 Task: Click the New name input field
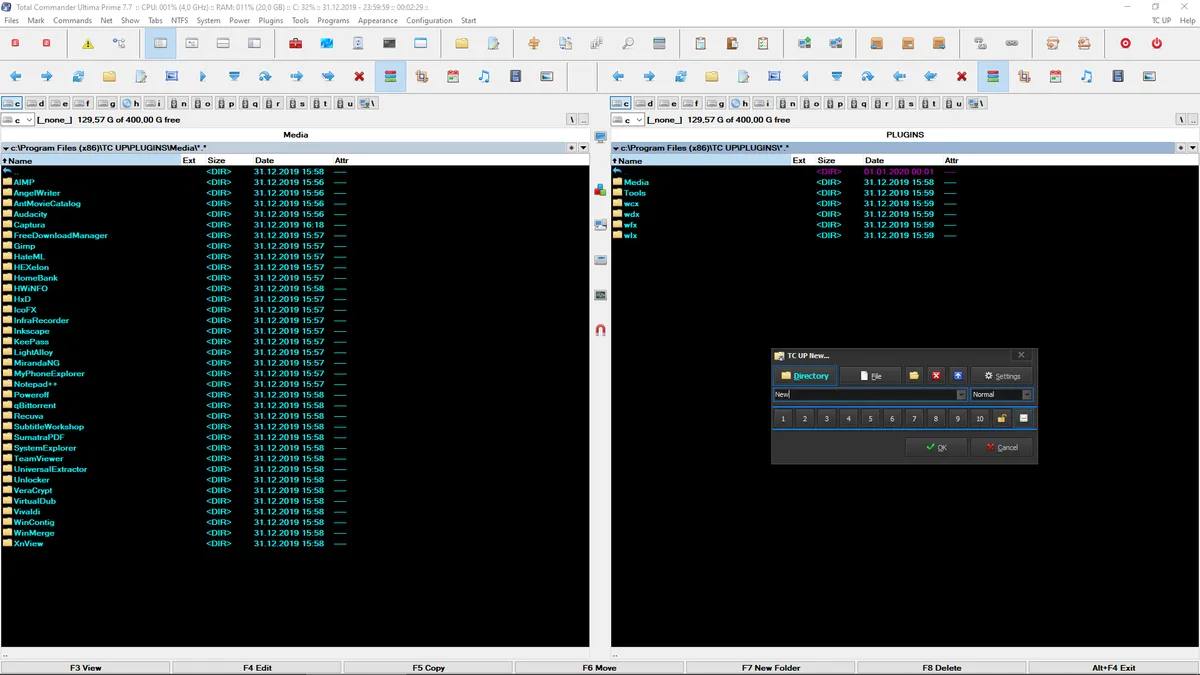click(864, 395)
